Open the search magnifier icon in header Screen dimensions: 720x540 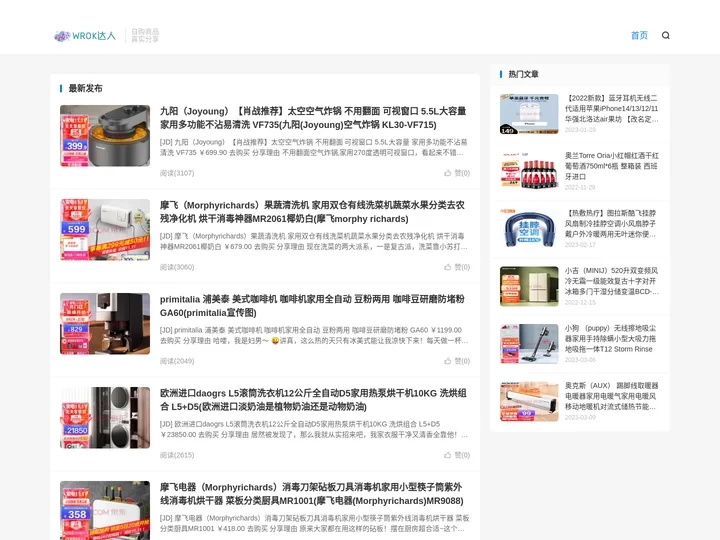point(665,35)
